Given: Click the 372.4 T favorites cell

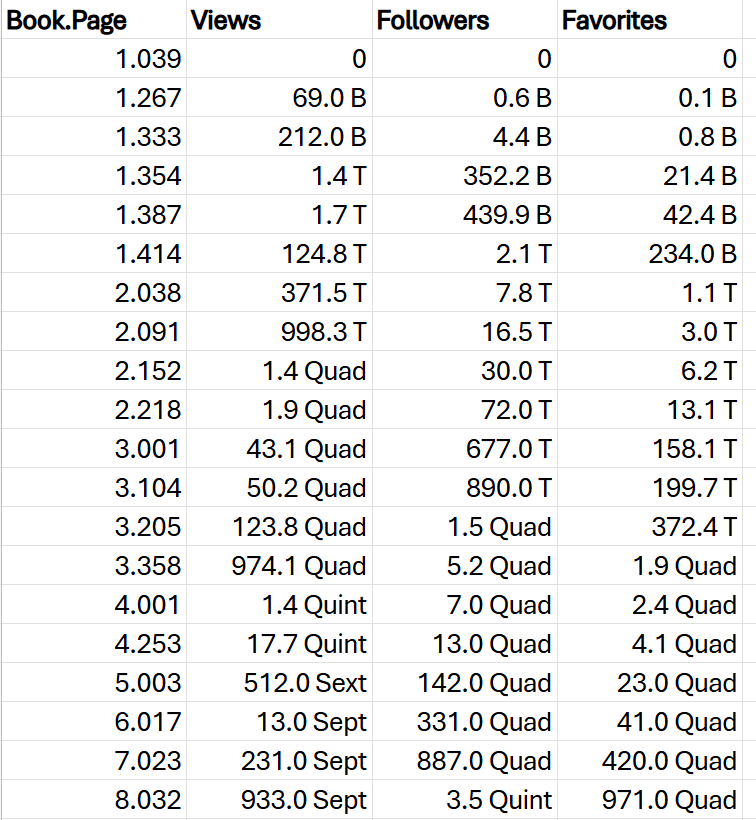Looking at the screenshot, I should click(x=650, y=526).
